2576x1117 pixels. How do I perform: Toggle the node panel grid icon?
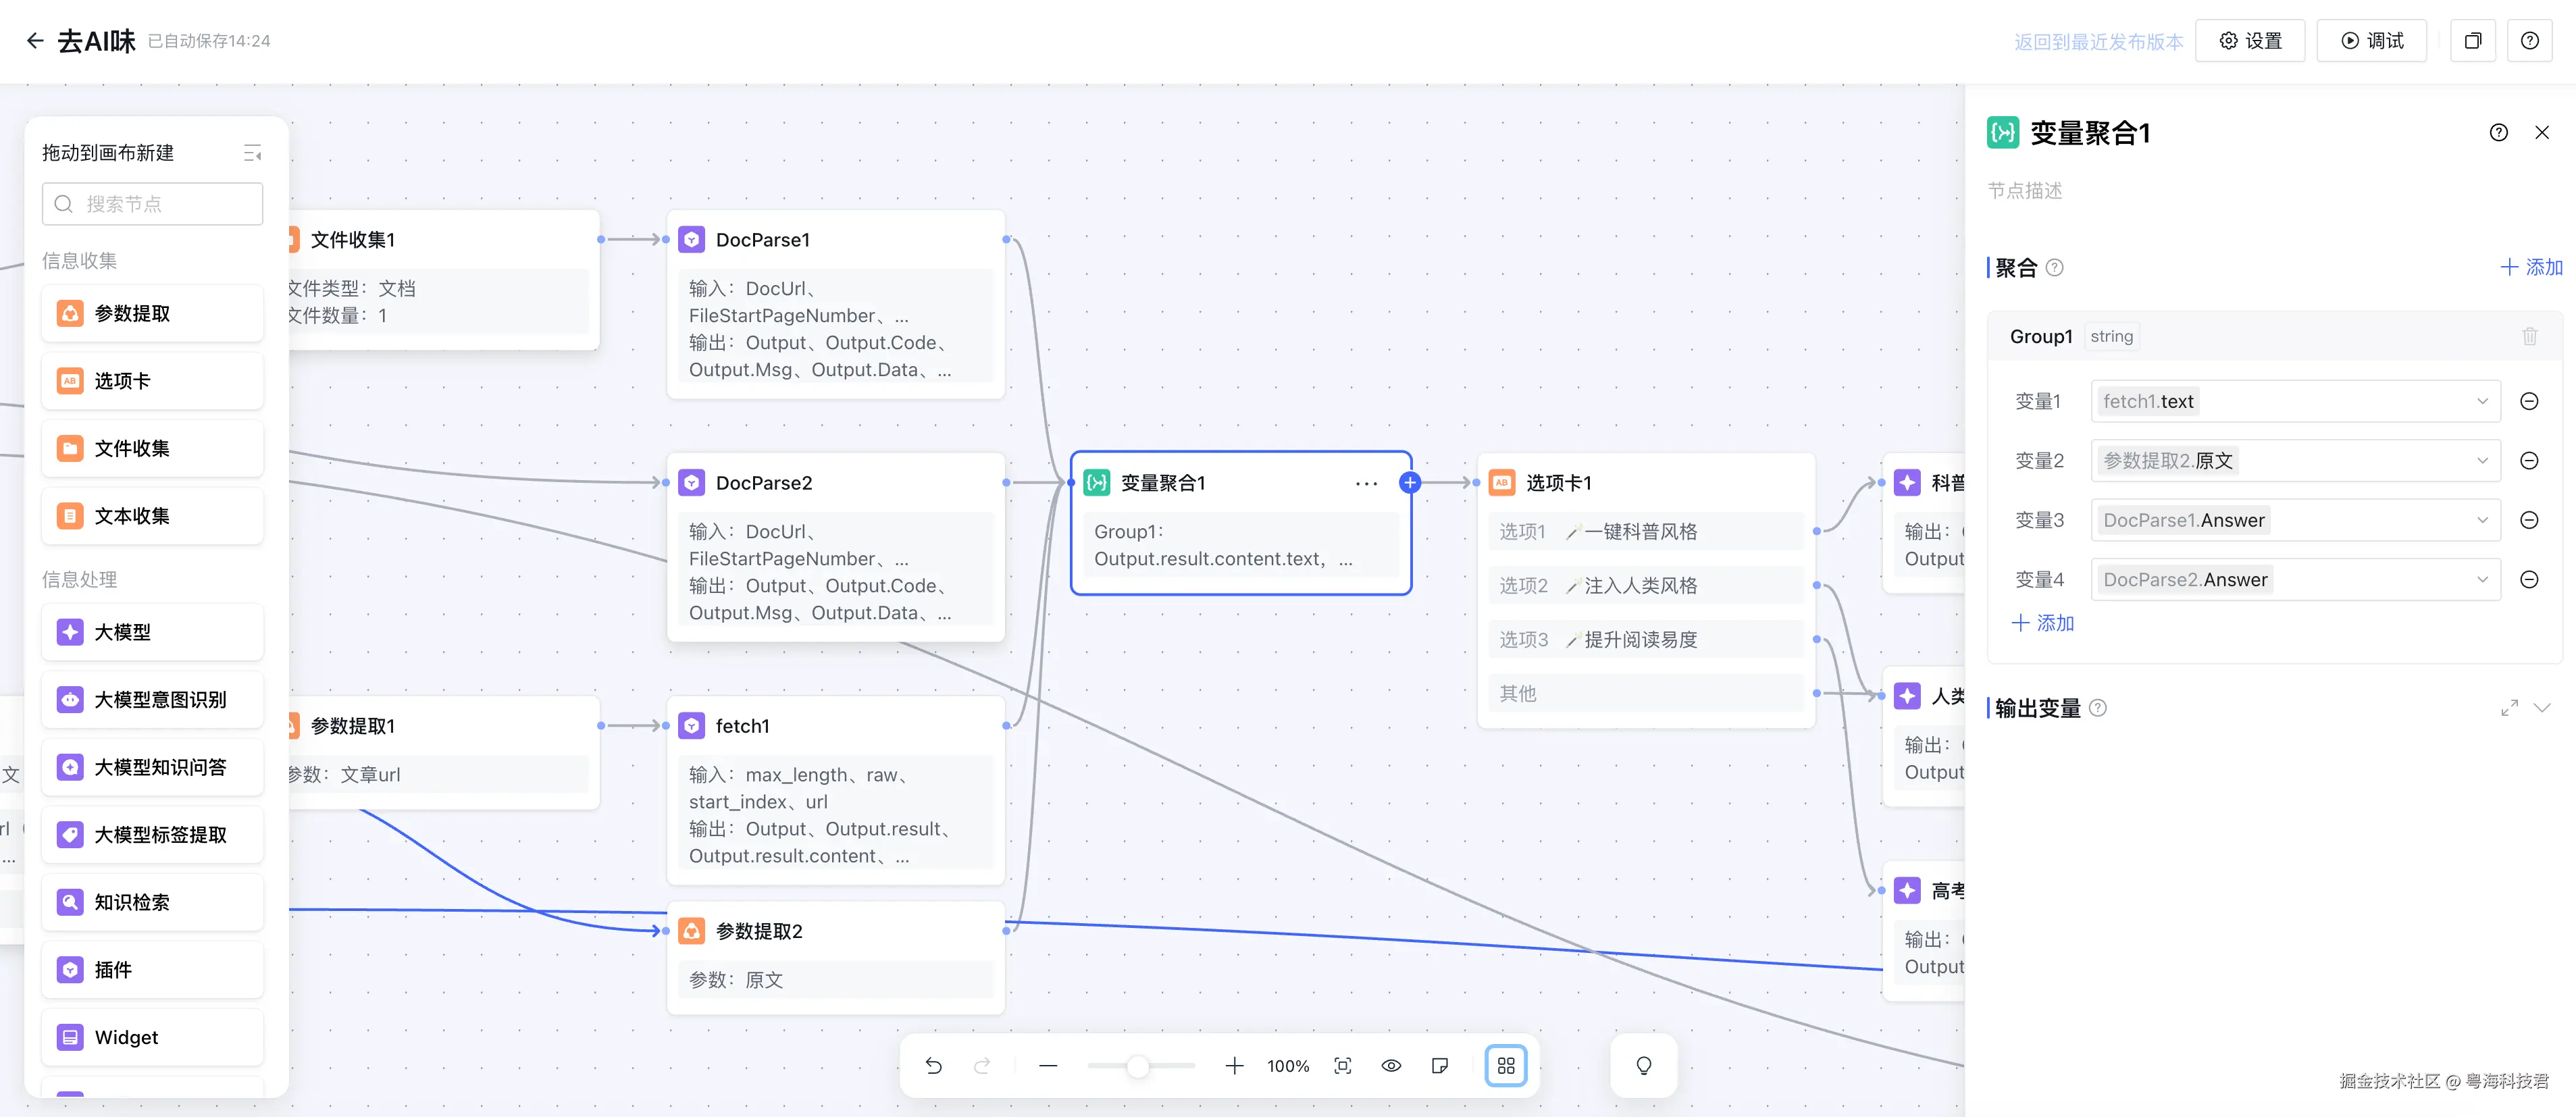(x=1506, y=1066)
